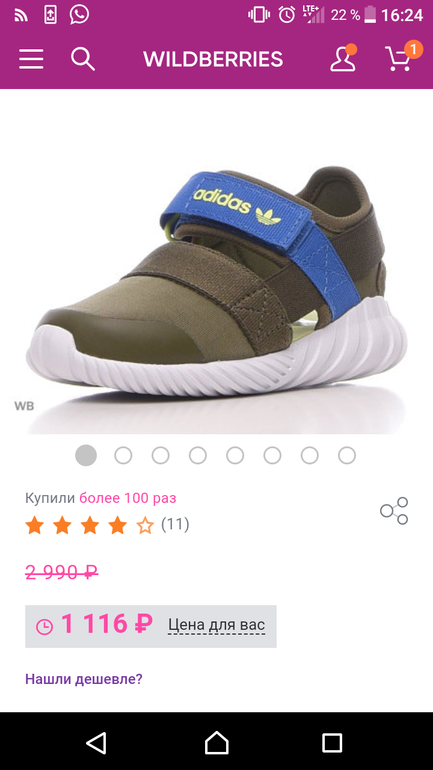433x770 pixels.
Task: Tap the share icon beside the rating
Action: pyautogui.click(x=394, y=511)
